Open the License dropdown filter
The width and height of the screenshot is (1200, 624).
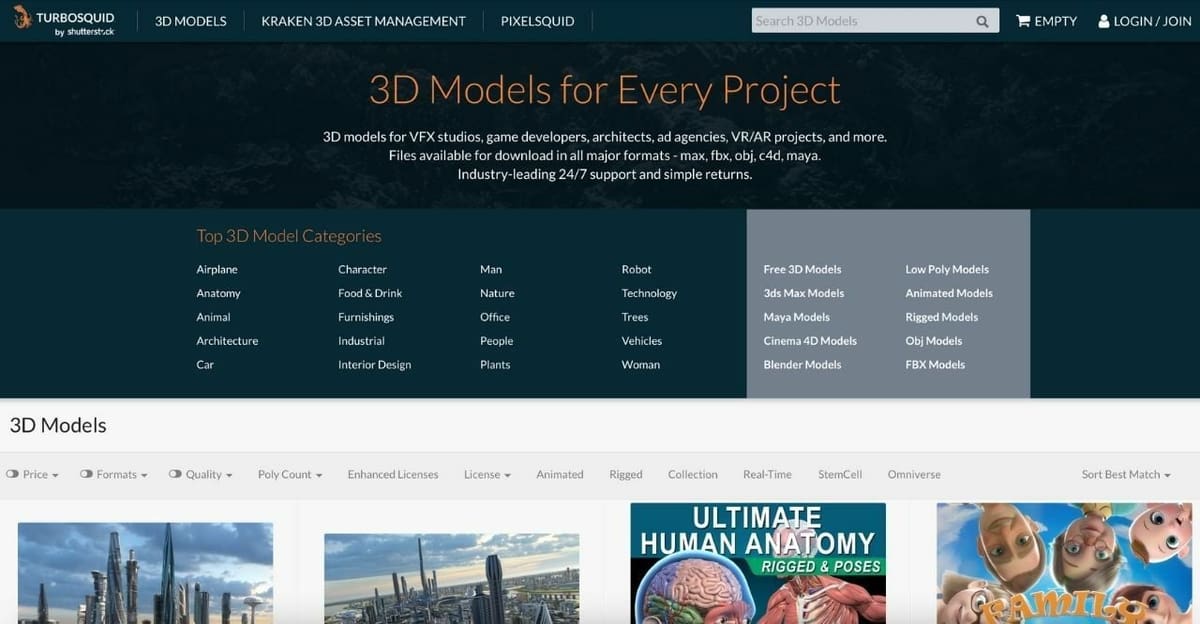coord(487,474)
